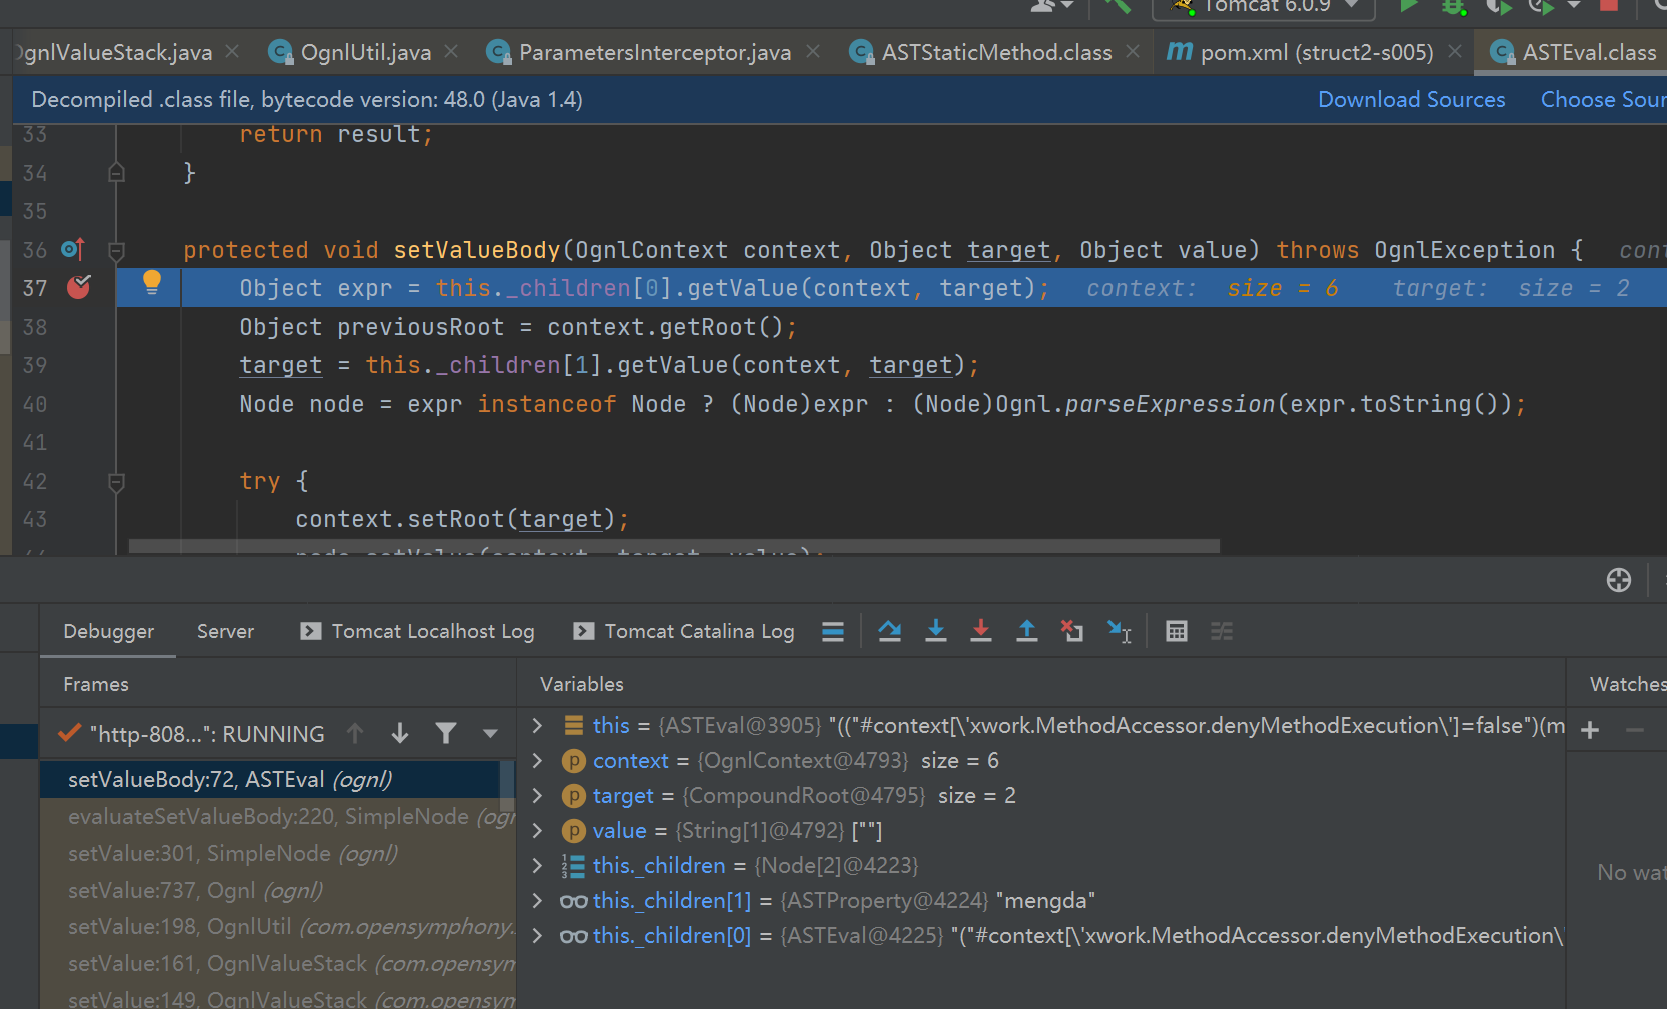Image resolution: width=1667 pixels, height=1009 pixels.
Task: Add a new watch with plus icon
Action: [1590, 730]
